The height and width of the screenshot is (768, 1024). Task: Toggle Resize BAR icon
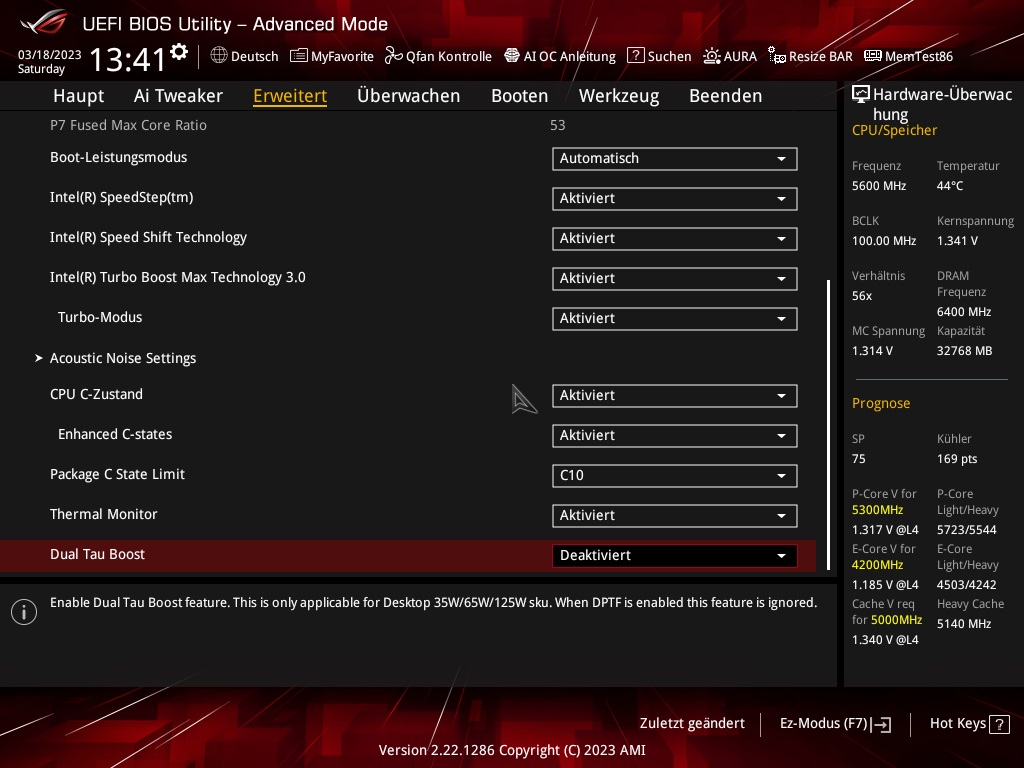[776, 56]
